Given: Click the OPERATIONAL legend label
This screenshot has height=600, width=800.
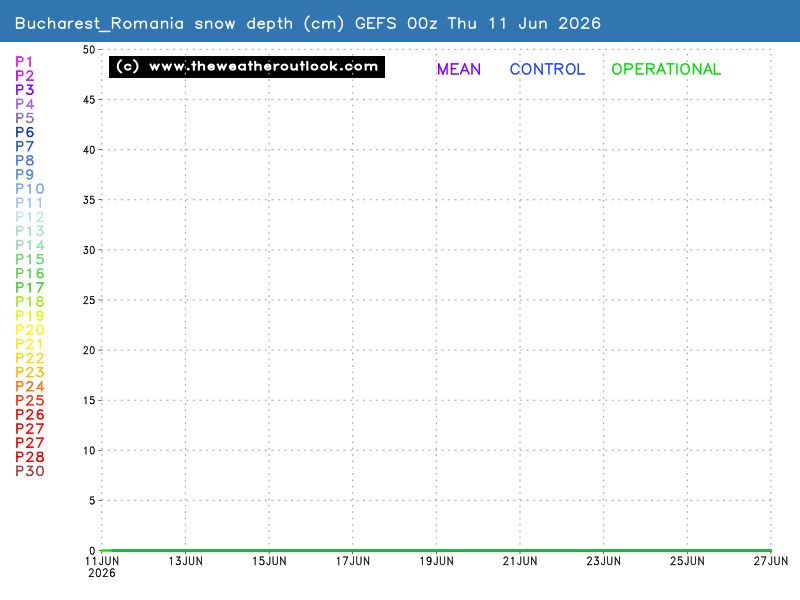Looking at the screenshot, I should (666, 69).
